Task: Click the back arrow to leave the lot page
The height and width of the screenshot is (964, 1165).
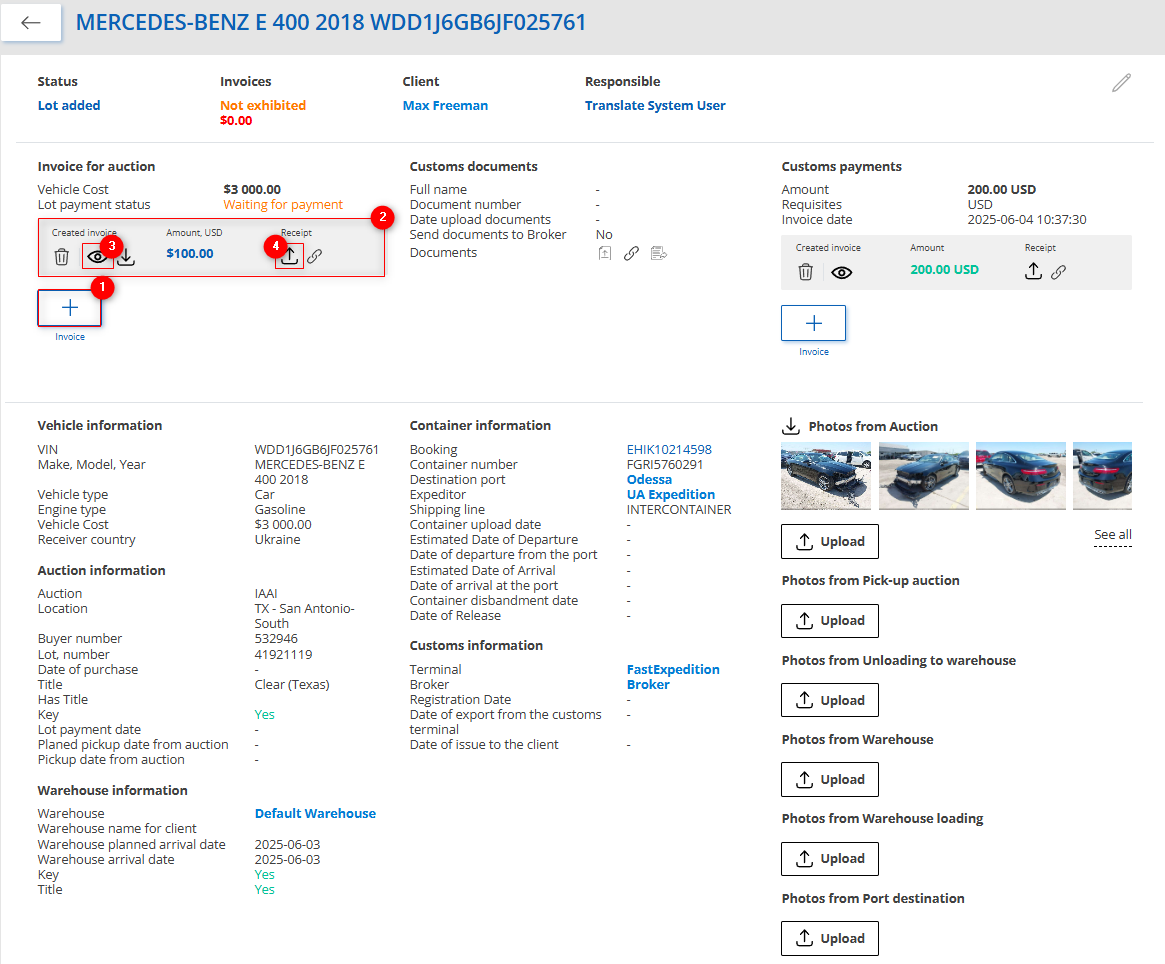Action: 30,22
